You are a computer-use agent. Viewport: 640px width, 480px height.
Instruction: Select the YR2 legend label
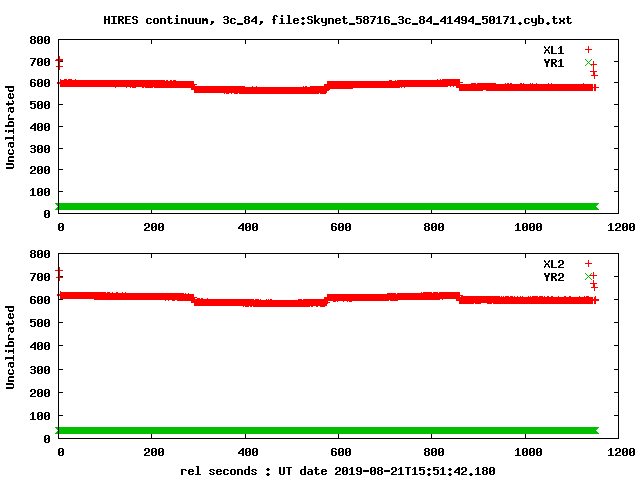point(553,277)
